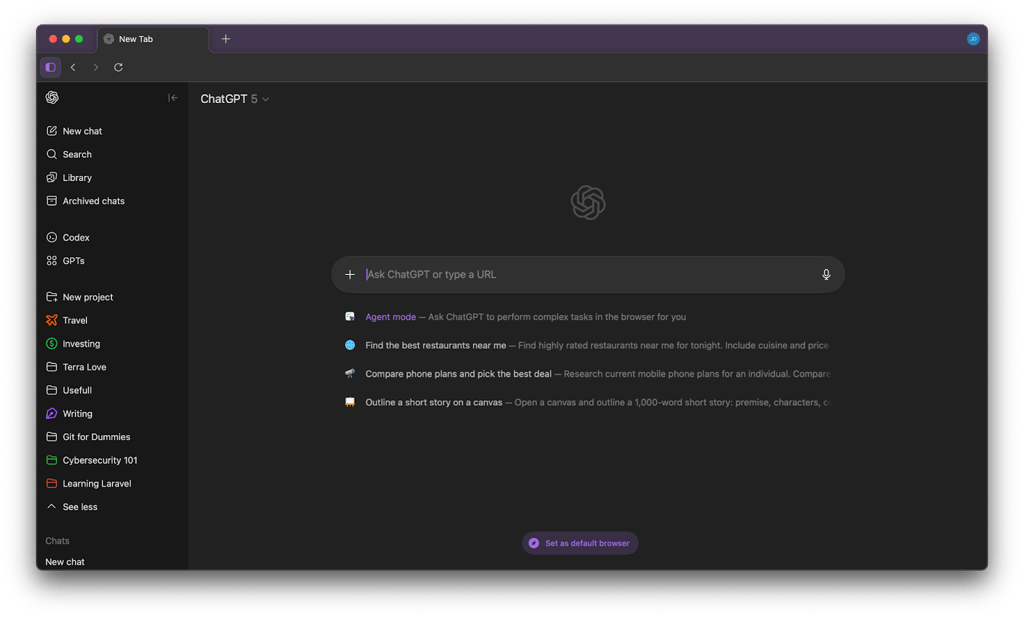
Task: Click the Library icon in sidebar
Action: 52,178
